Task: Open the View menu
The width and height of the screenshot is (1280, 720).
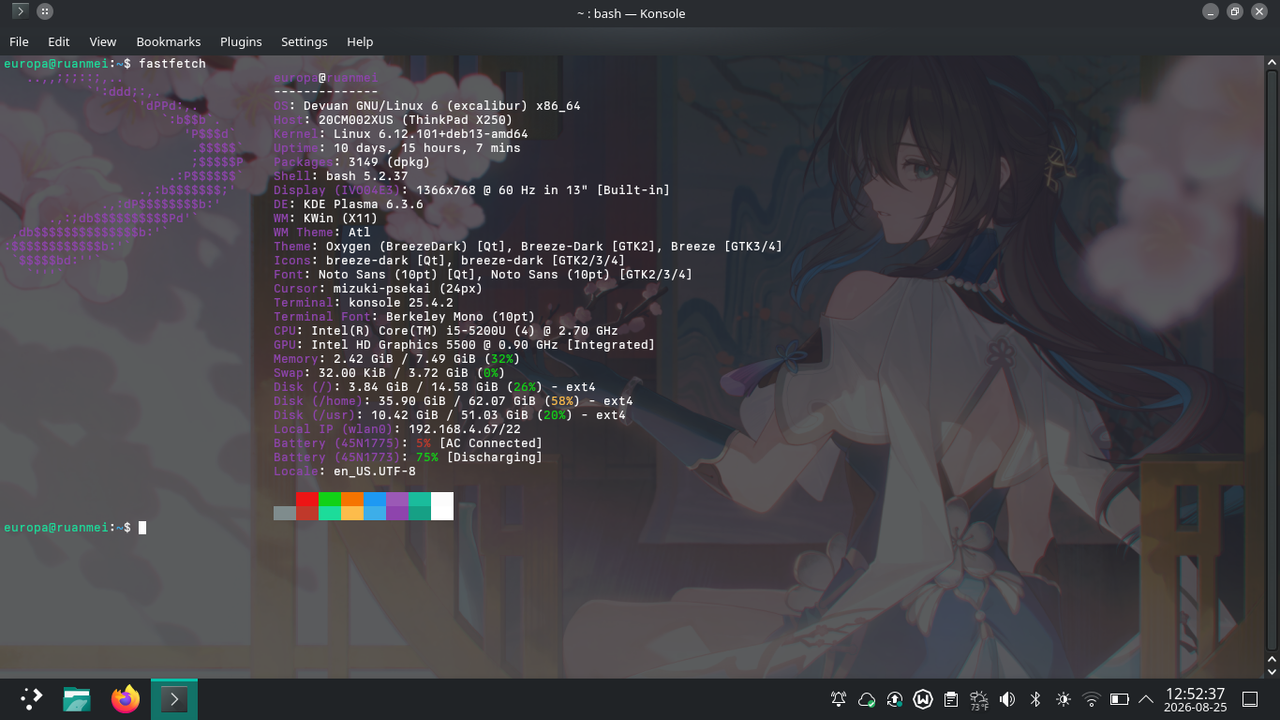Action: coord(103,42)
